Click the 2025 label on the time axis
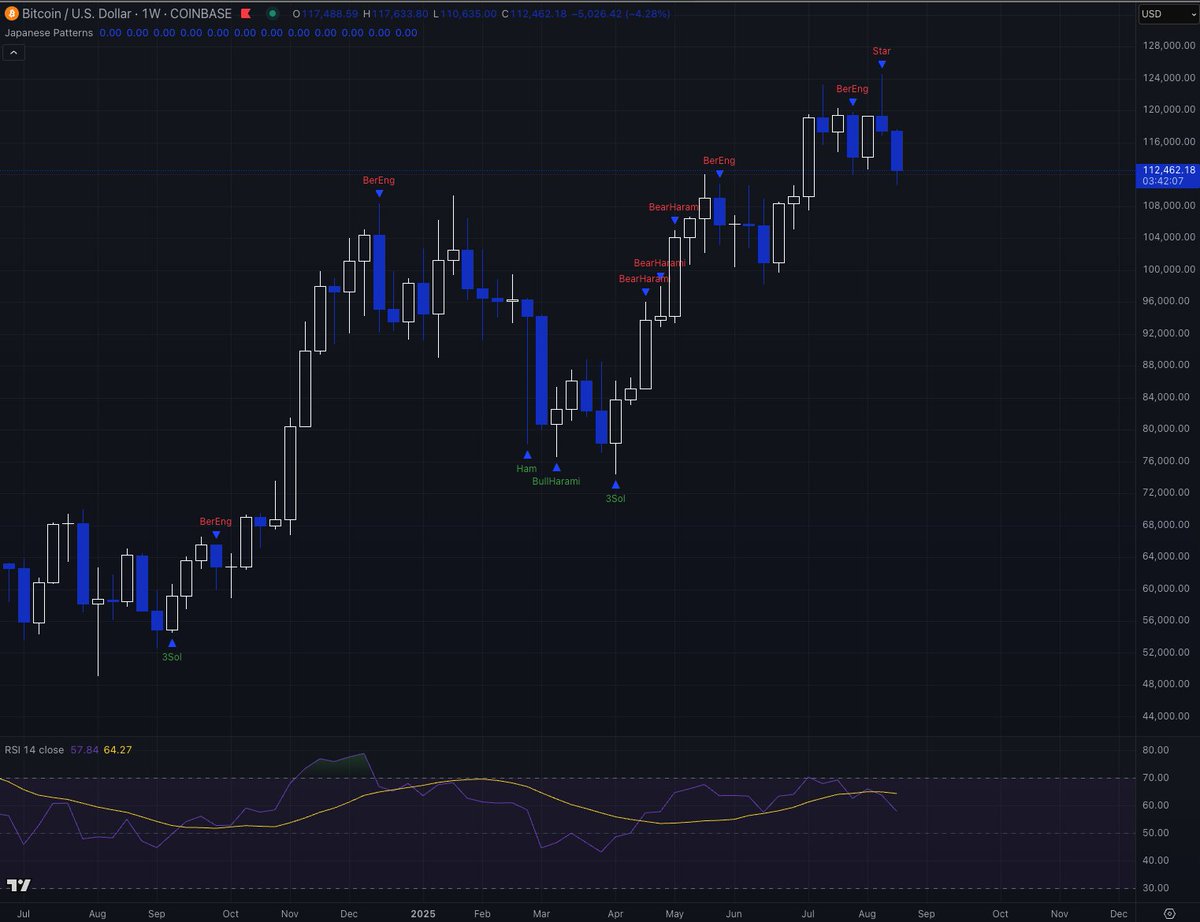 (x=423, y=914)
